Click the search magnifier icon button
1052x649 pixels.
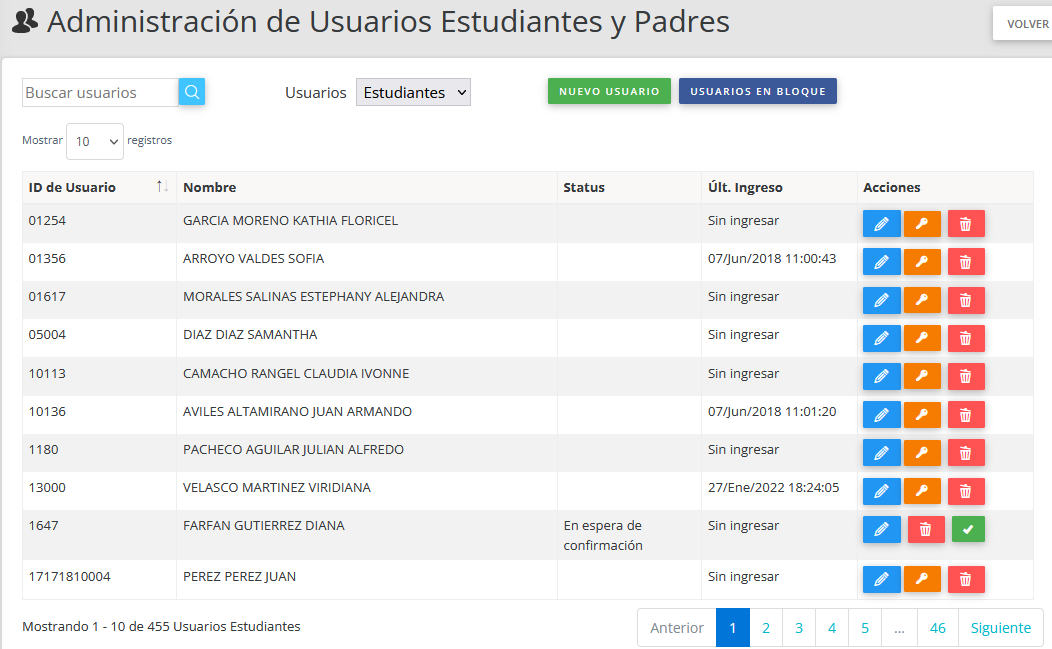pyautogui.click(x=192, y=92)
